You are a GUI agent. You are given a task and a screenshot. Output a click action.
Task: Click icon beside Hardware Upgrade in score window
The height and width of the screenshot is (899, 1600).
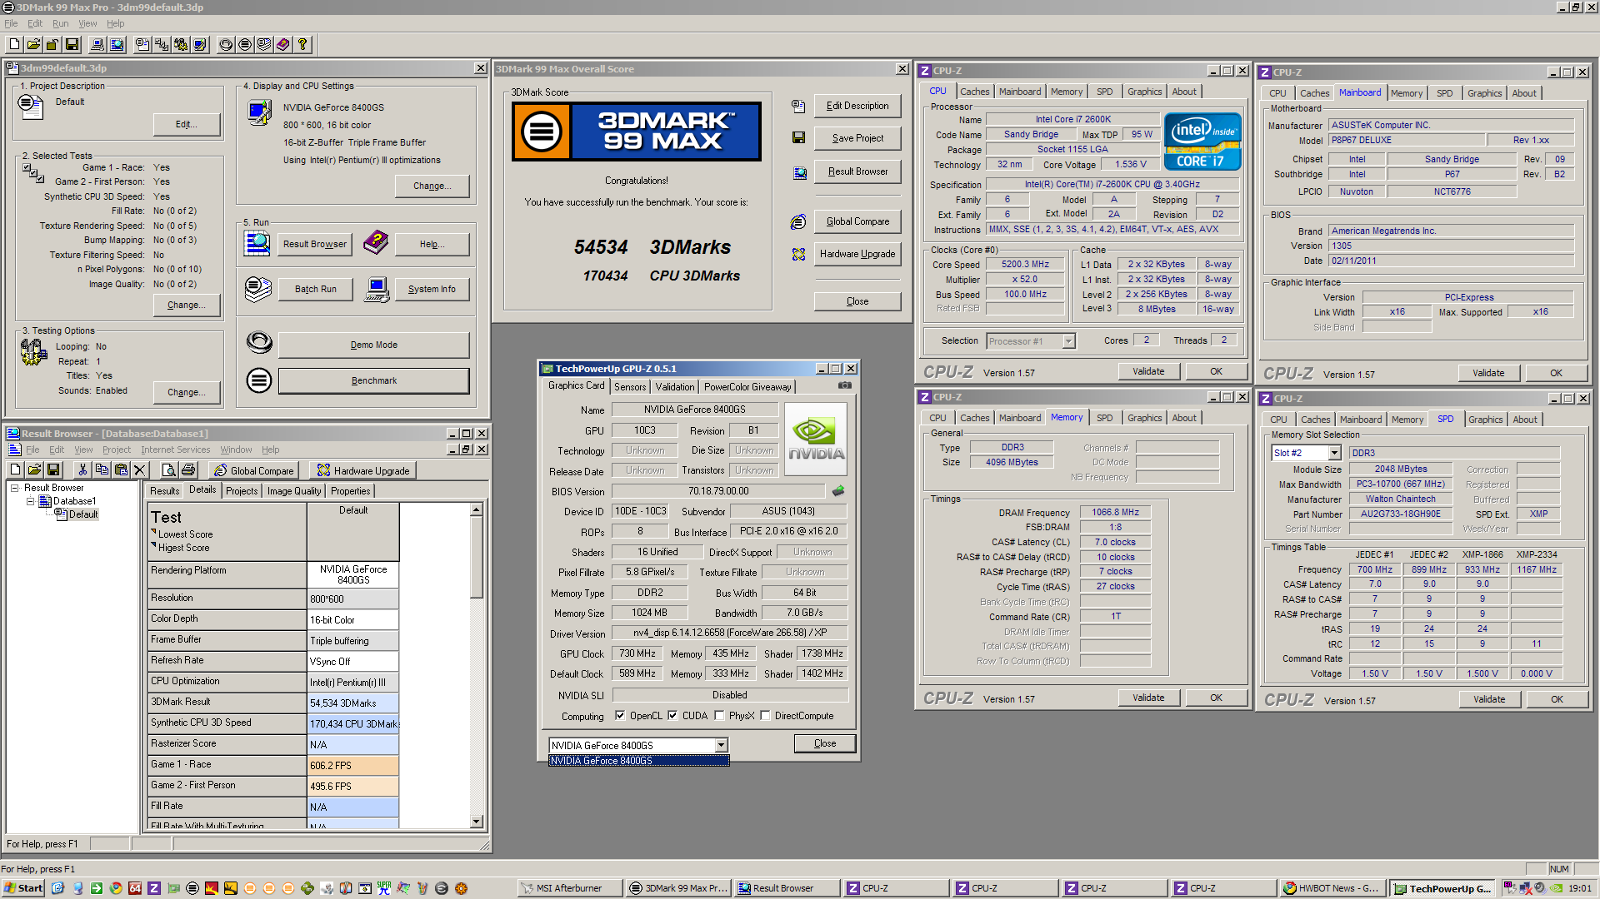pos(798,254)
